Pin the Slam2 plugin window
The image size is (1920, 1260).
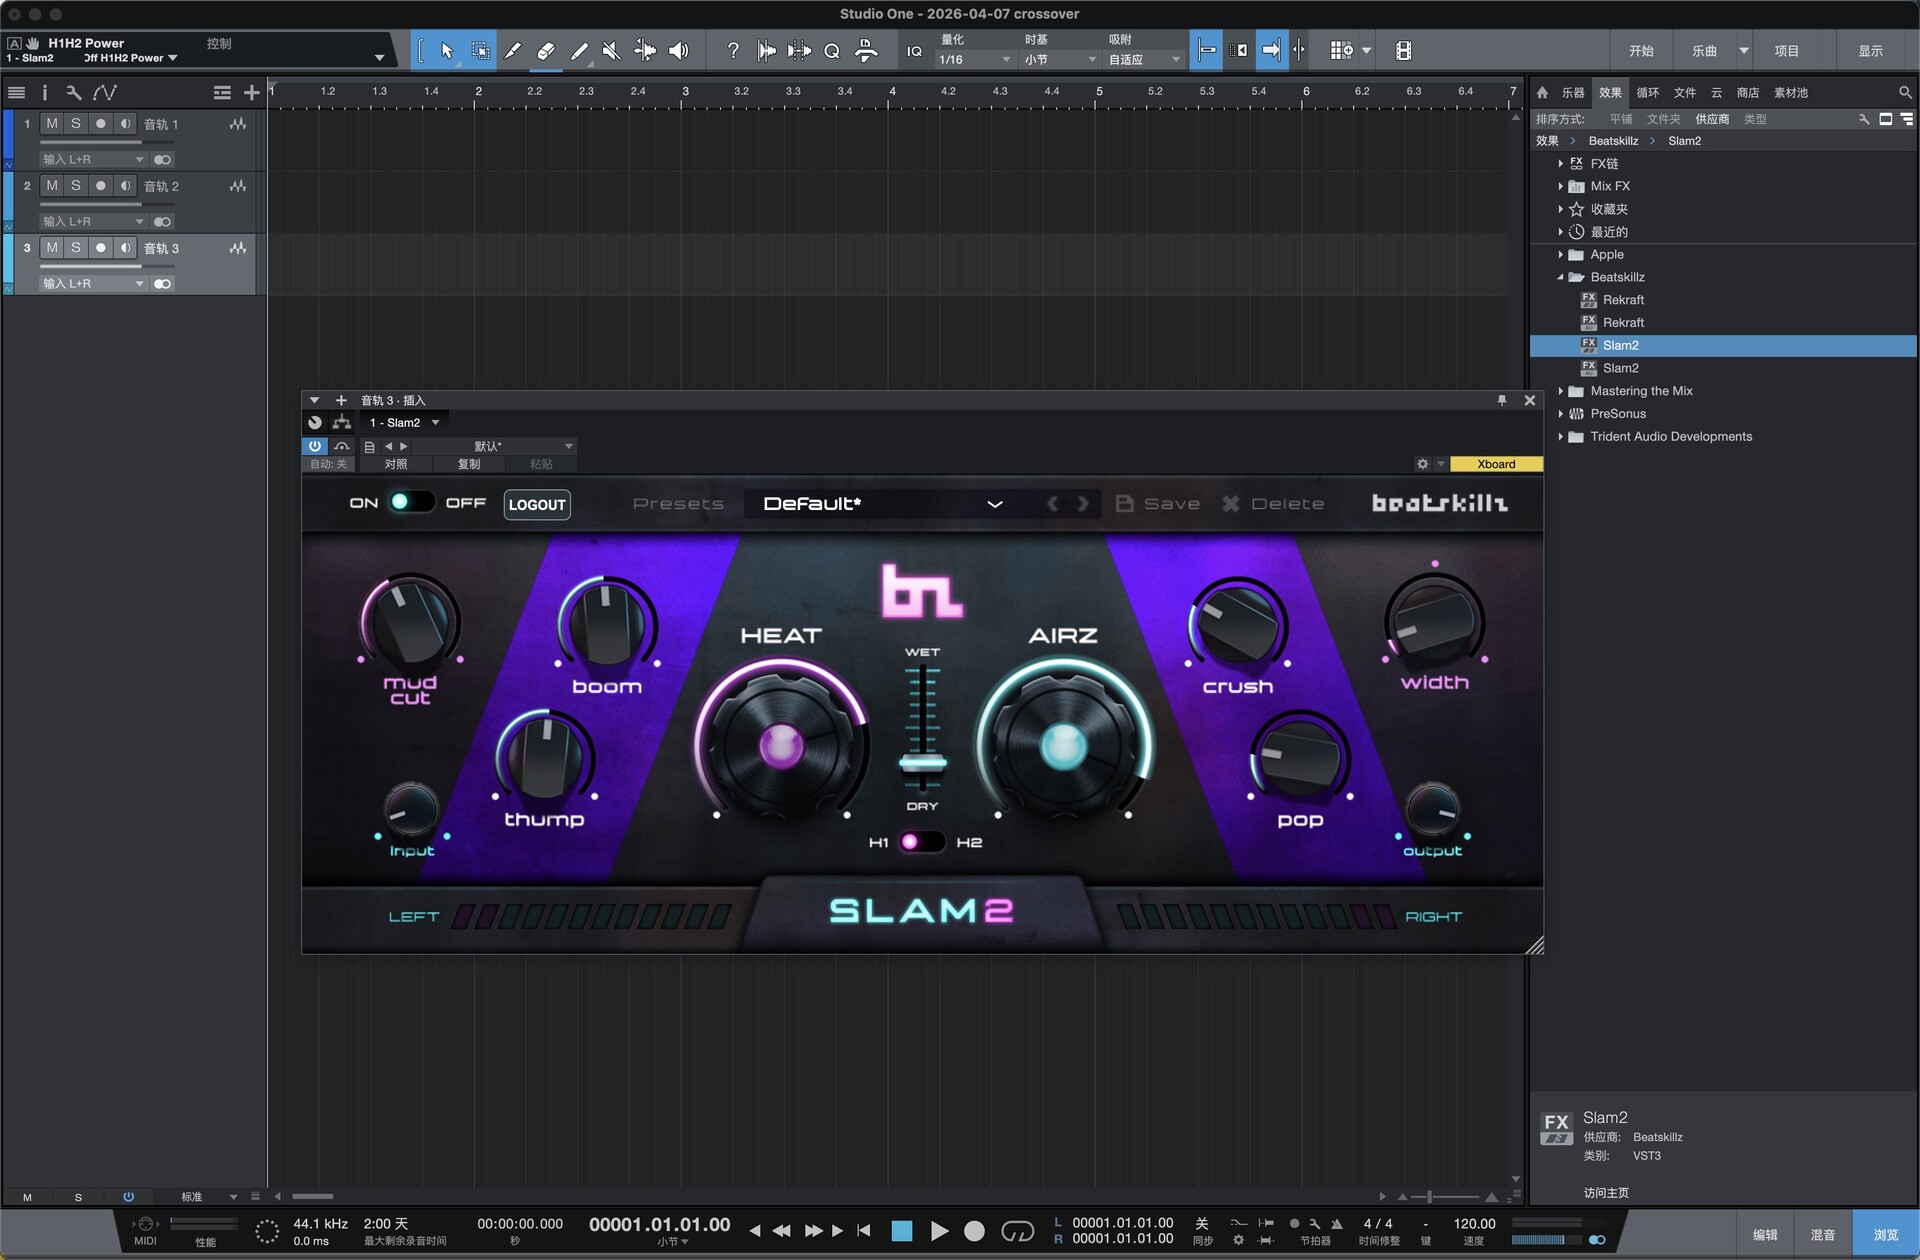(1502, 400)
